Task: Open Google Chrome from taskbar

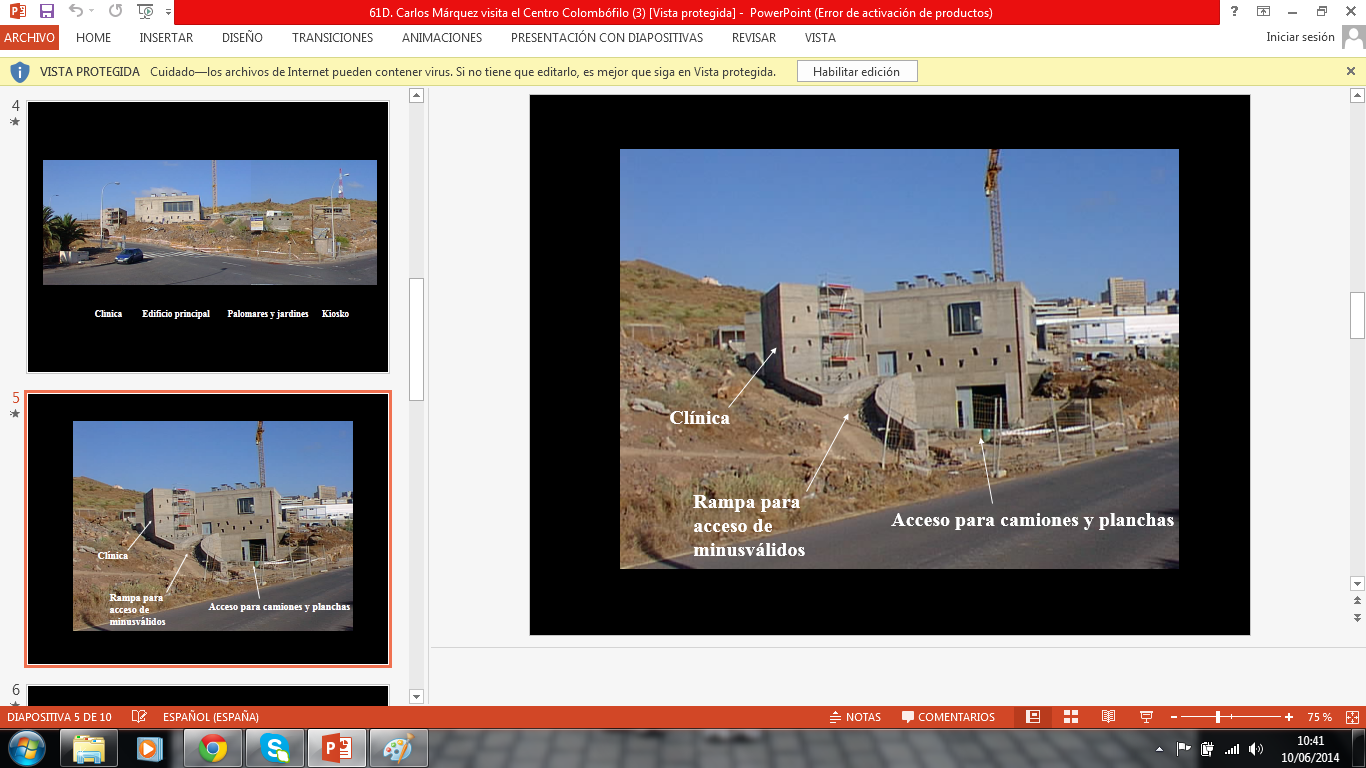Action: (x=213, y=748)
